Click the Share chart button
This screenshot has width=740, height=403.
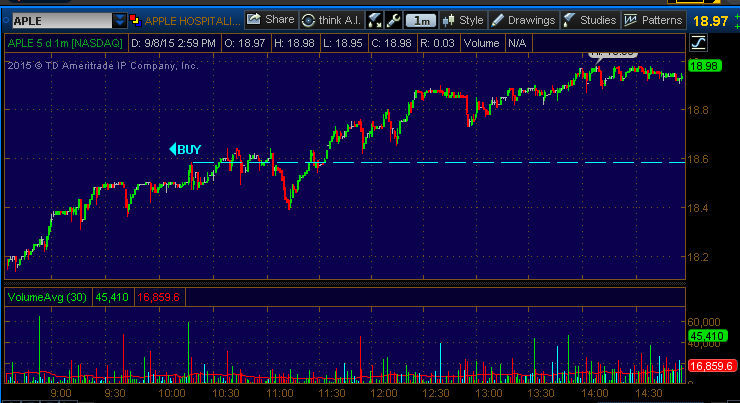270,19
